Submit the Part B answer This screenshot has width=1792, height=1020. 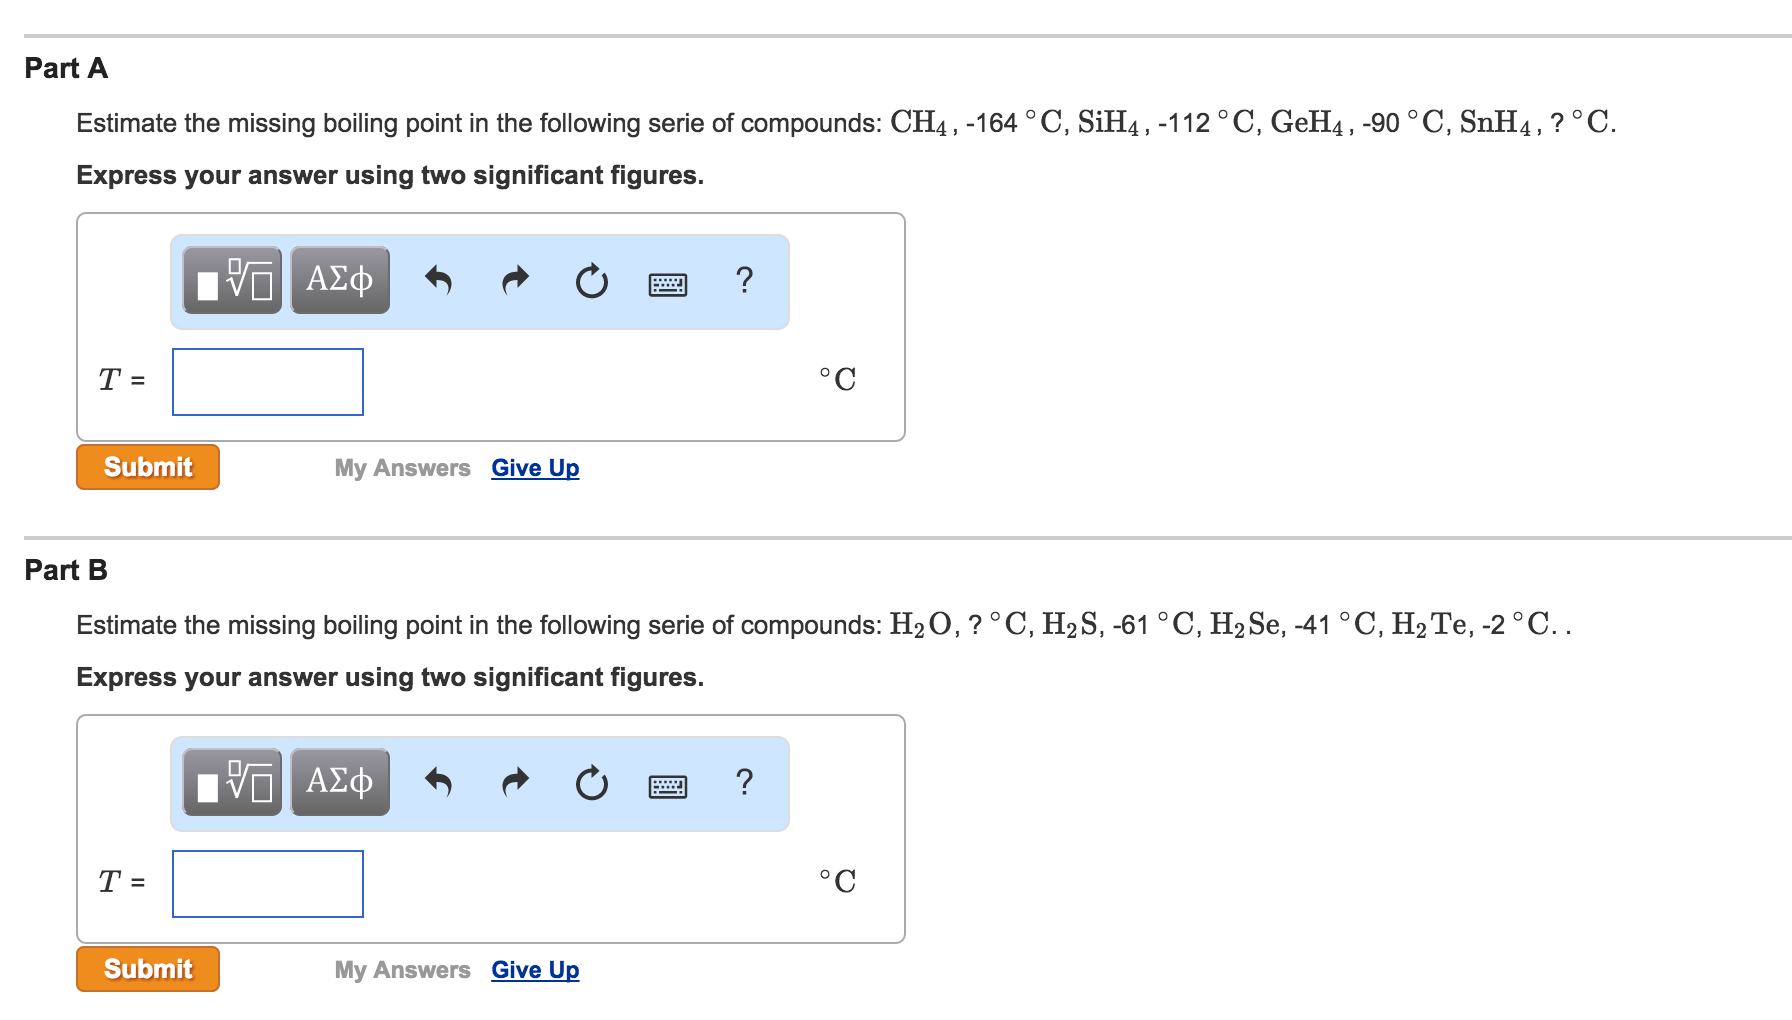(147, 968)
